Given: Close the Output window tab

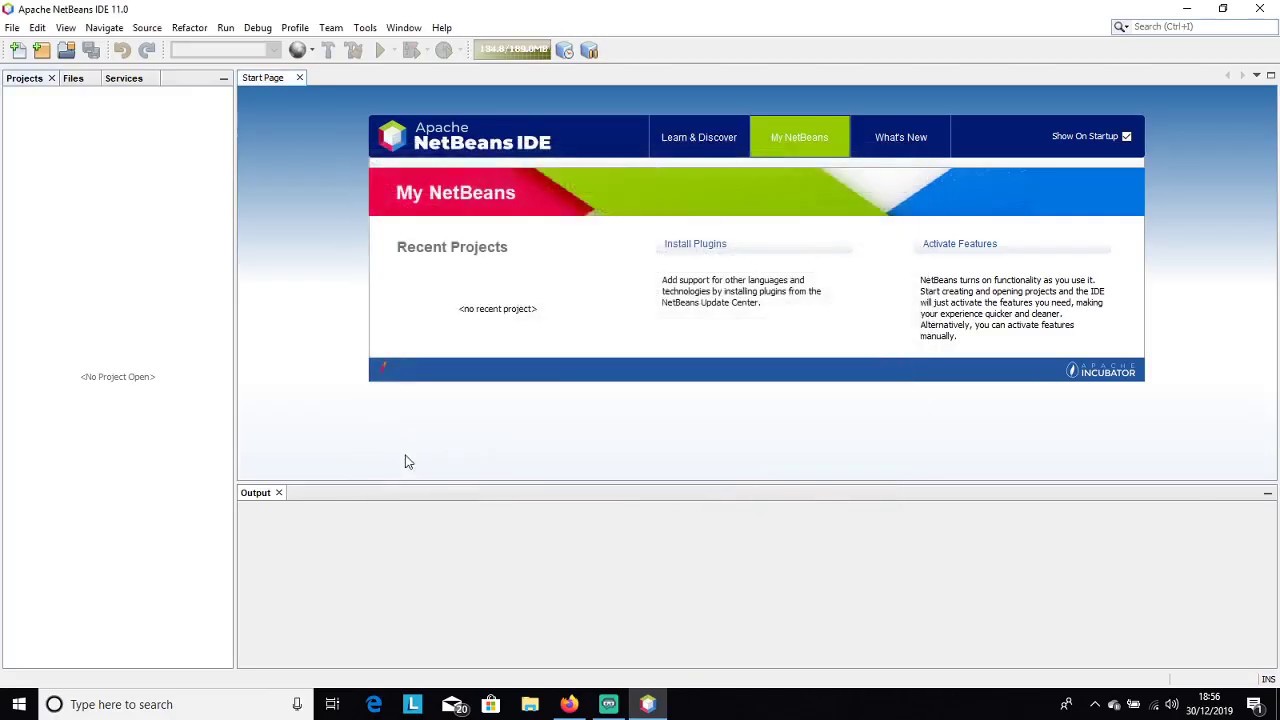Looking at the screenshot, I should pyautogui.click(x=279, y=493).
